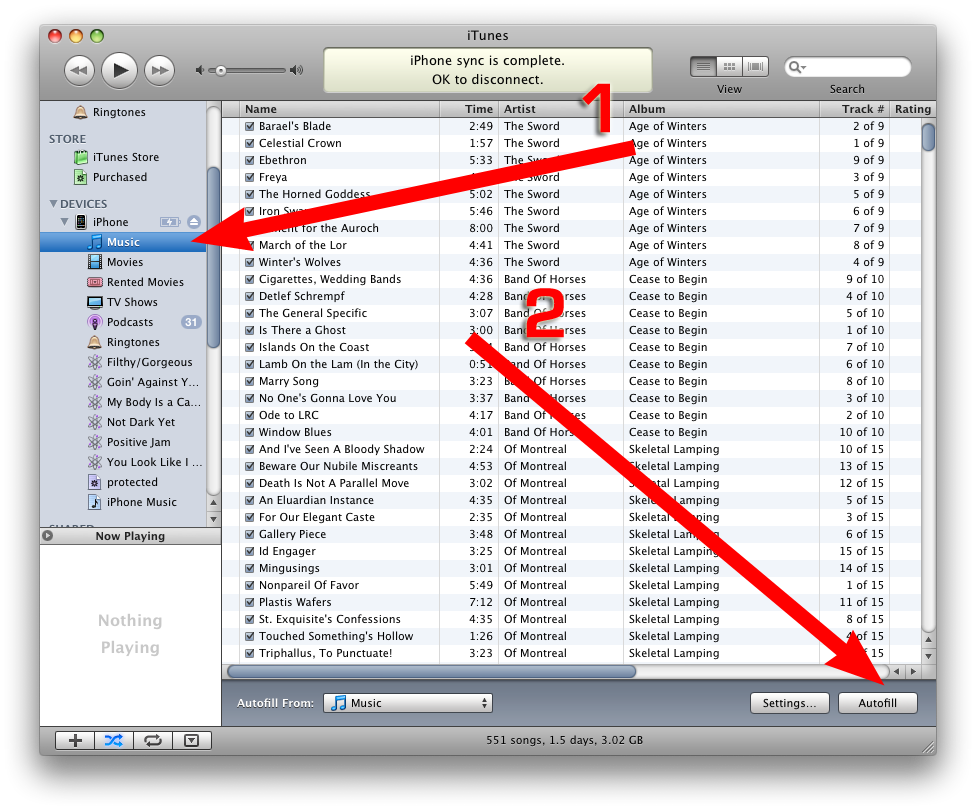Click the high volume speaker icon
Screen dimensions: 976x810
[x=297, y=70]
